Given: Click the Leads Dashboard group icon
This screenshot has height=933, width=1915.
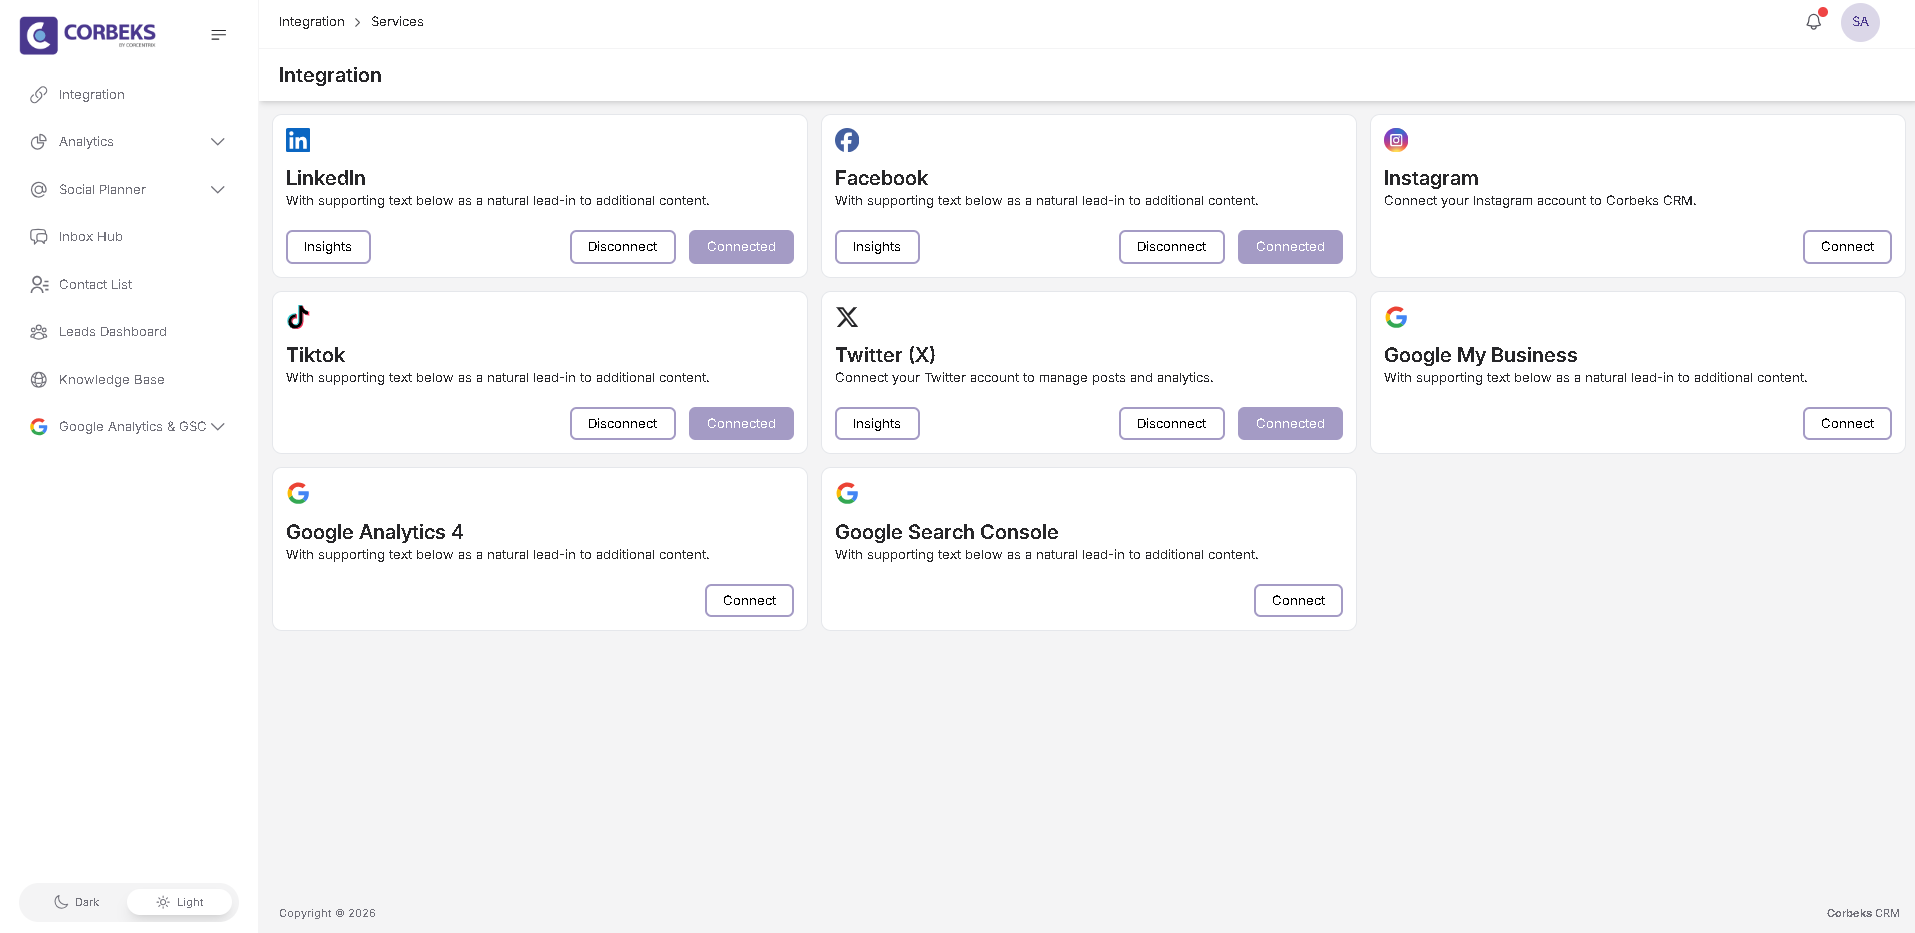Looking at the screenshot, I should 39,332.
